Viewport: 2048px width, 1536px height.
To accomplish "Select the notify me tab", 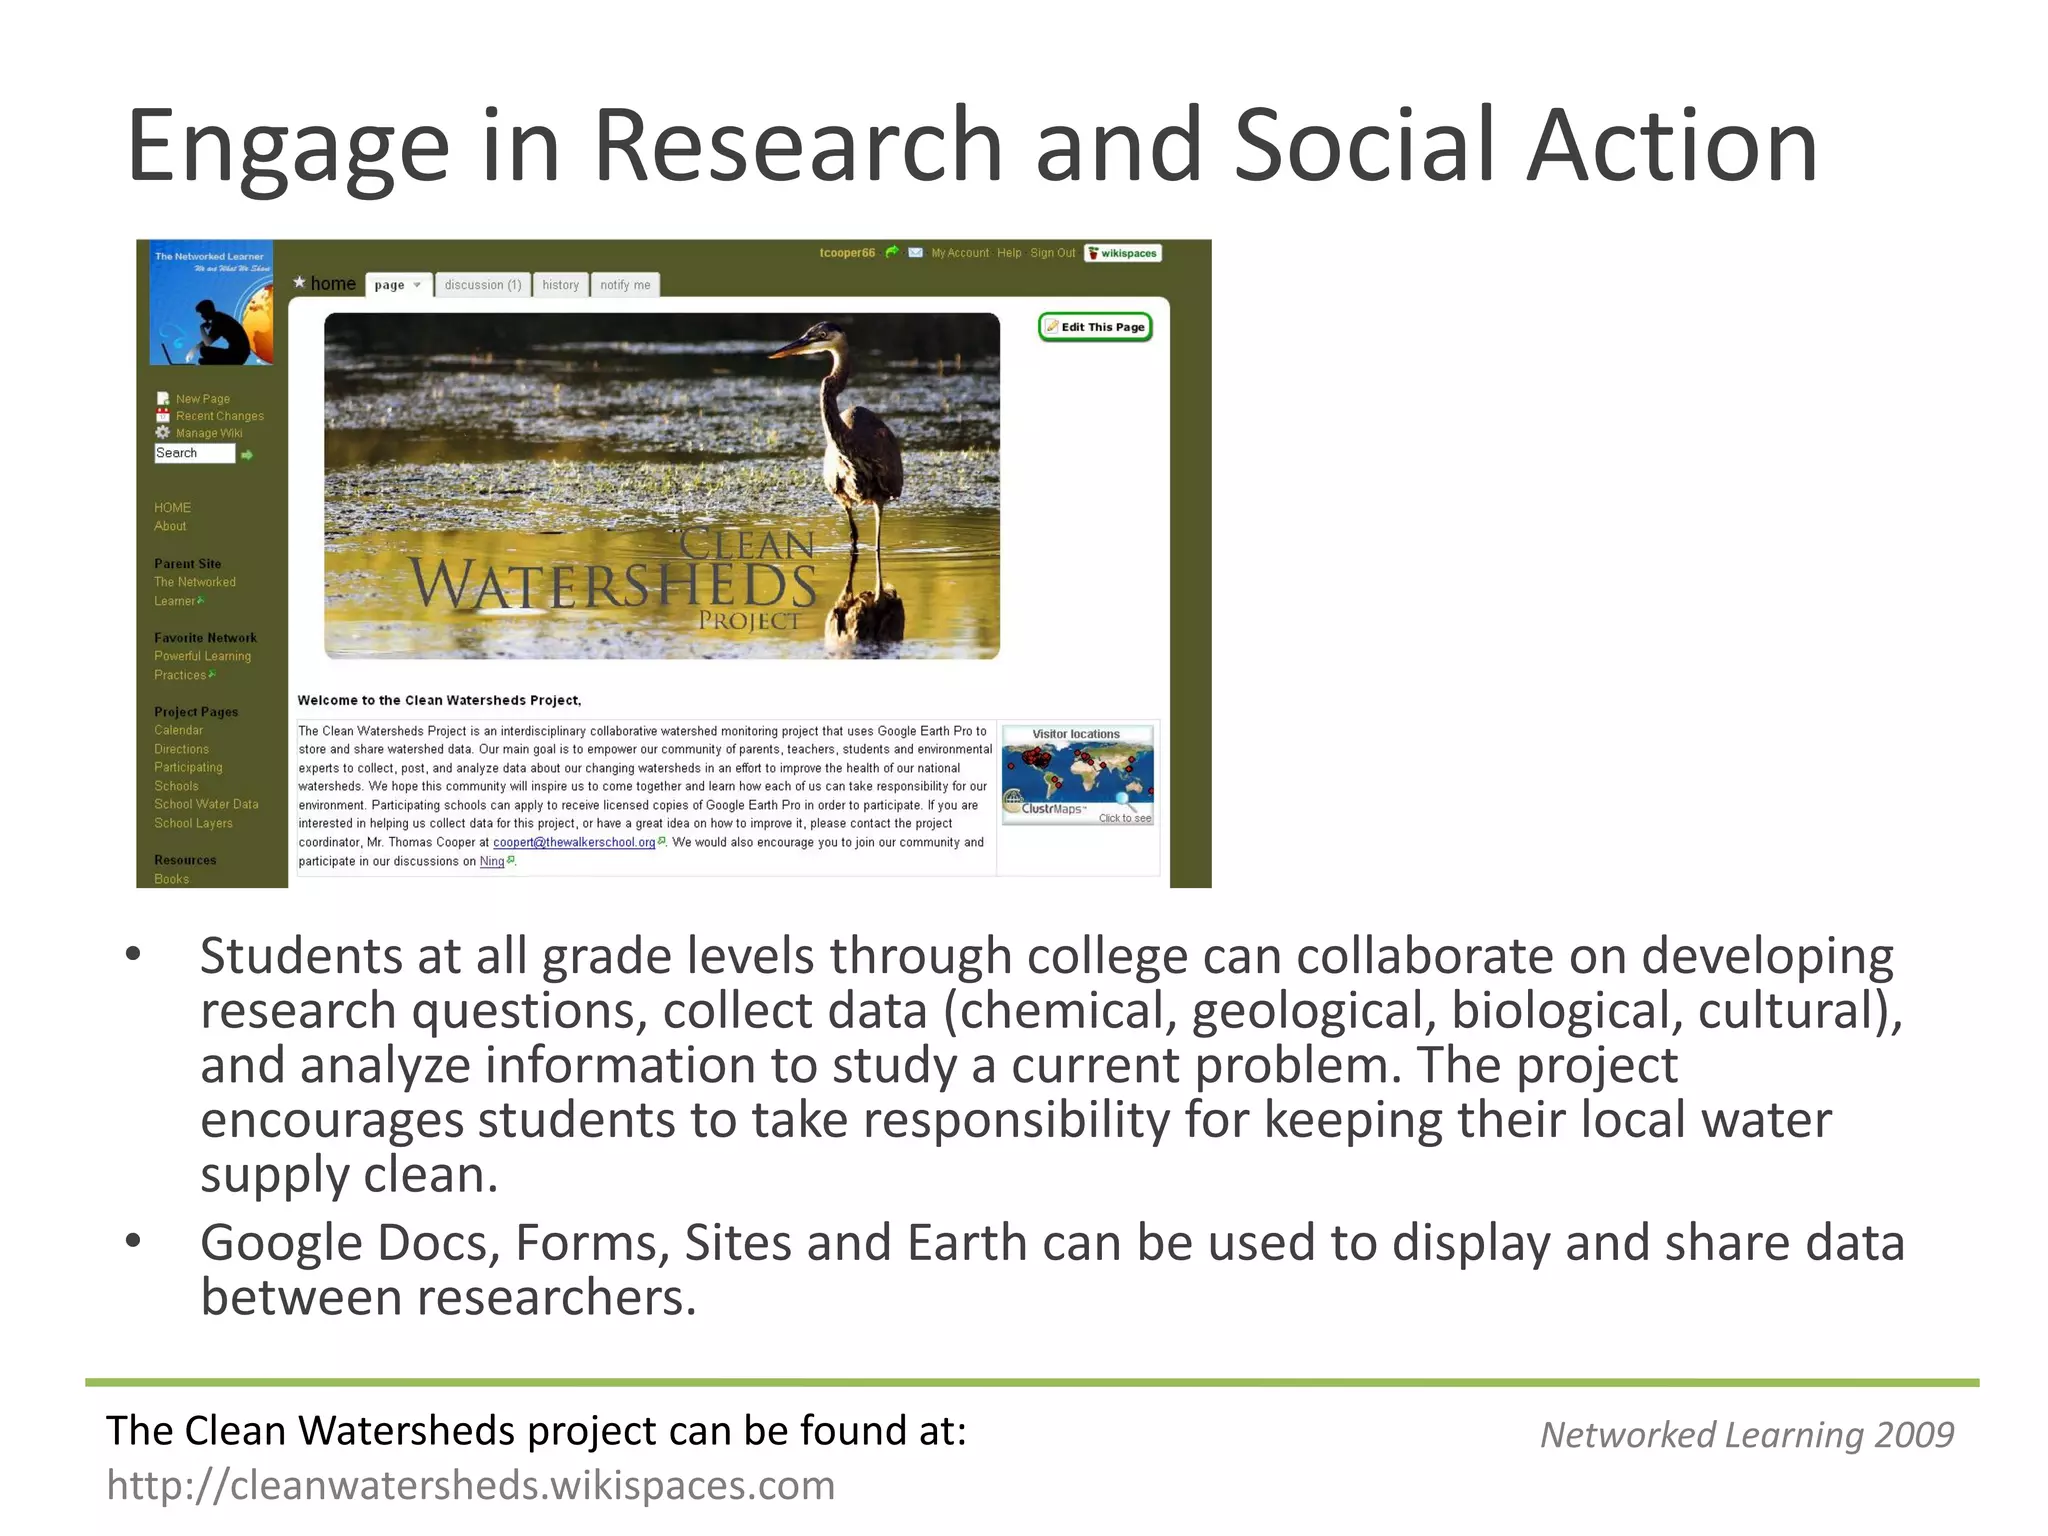I will (x=625, y=285).
